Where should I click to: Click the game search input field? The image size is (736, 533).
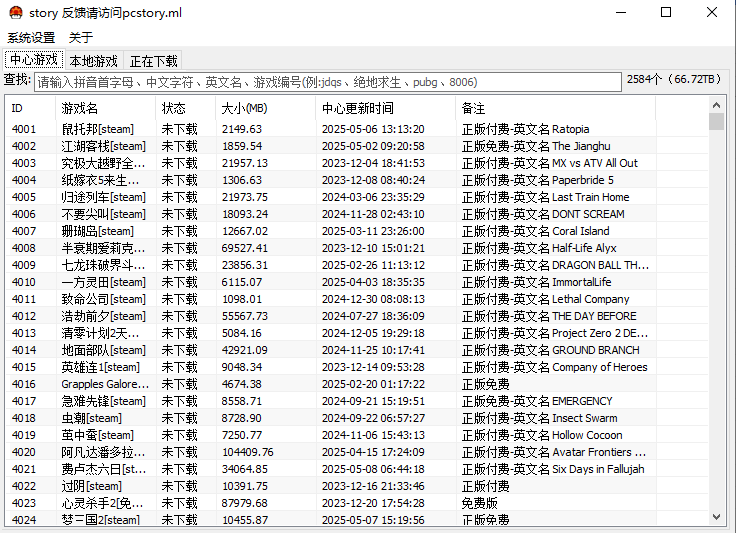click(x=327, y=82)
